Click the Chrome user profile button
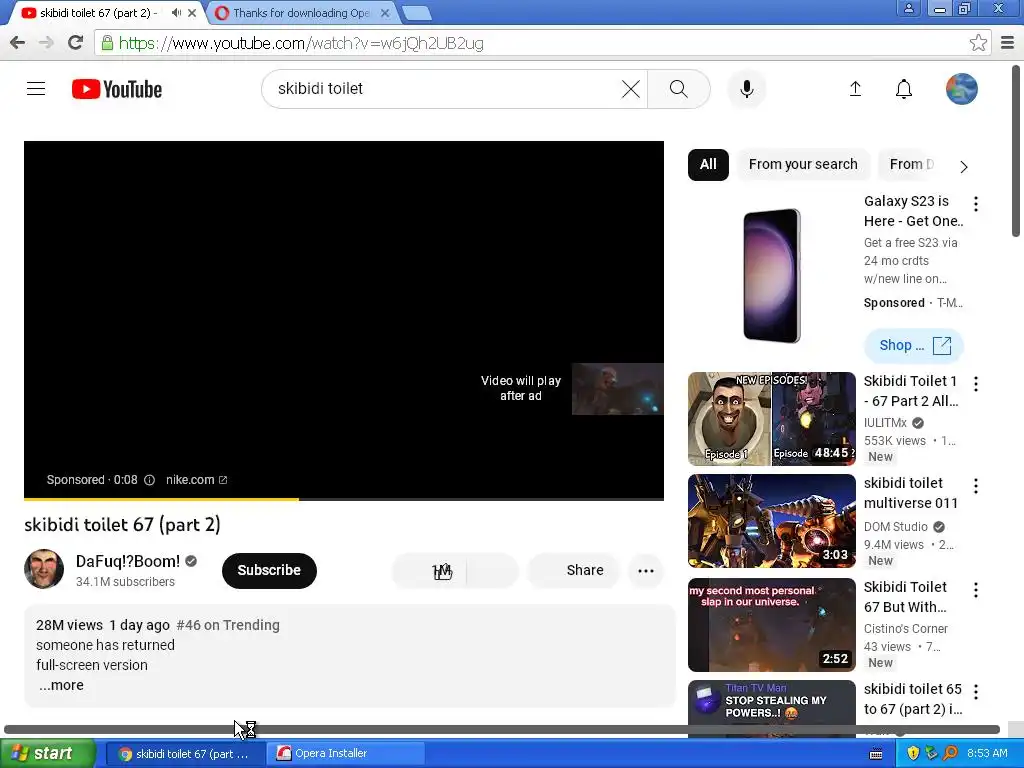 (x=908, y=8)
